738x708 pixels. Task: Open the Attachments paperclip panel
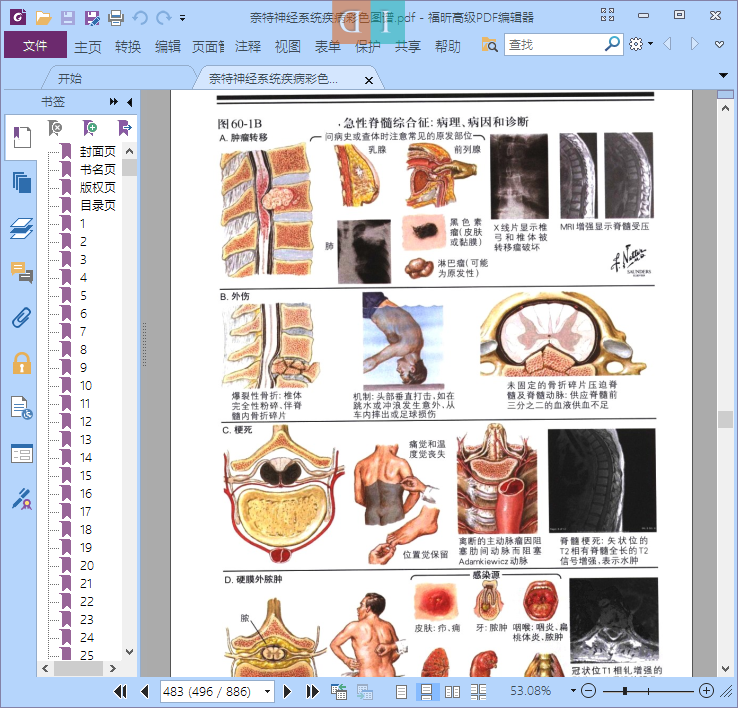point(22,318)
